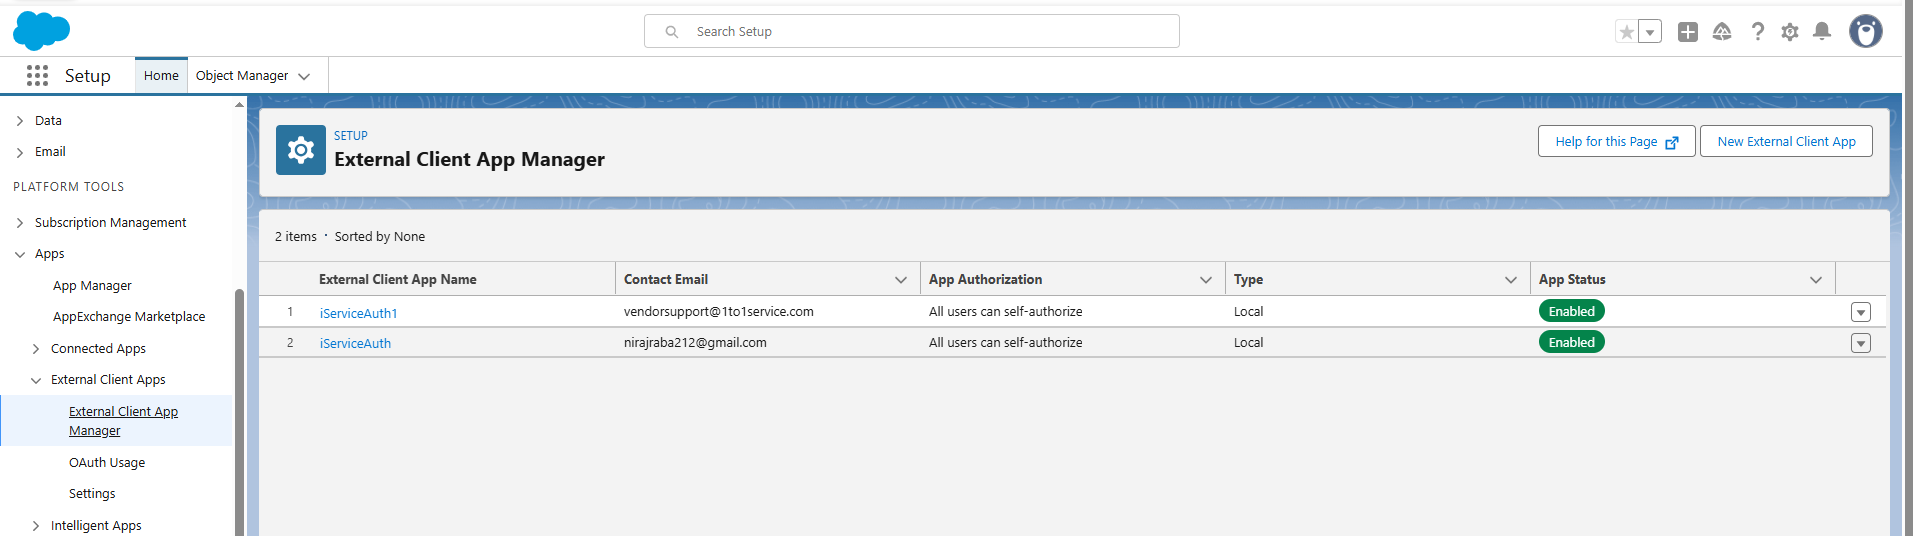Screen dimensions: 1913x536
Task: Open the iServiceAuth1 app link
Action: [x=358, y=313]
